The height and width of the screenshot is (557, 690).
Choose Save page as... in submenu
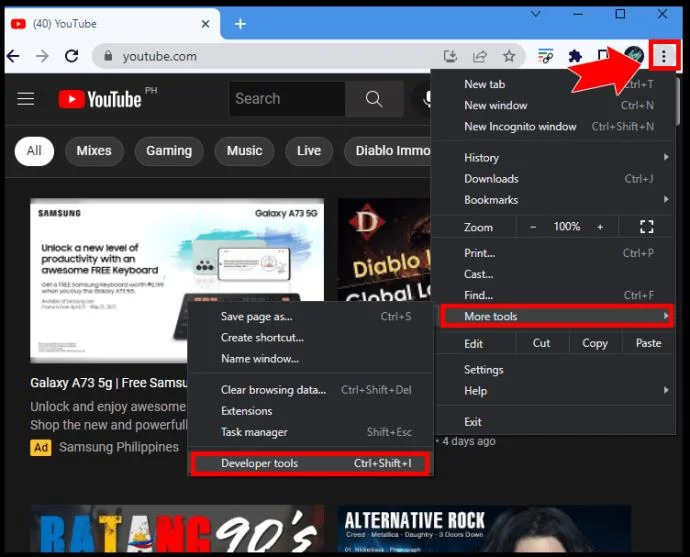point(311,316)
